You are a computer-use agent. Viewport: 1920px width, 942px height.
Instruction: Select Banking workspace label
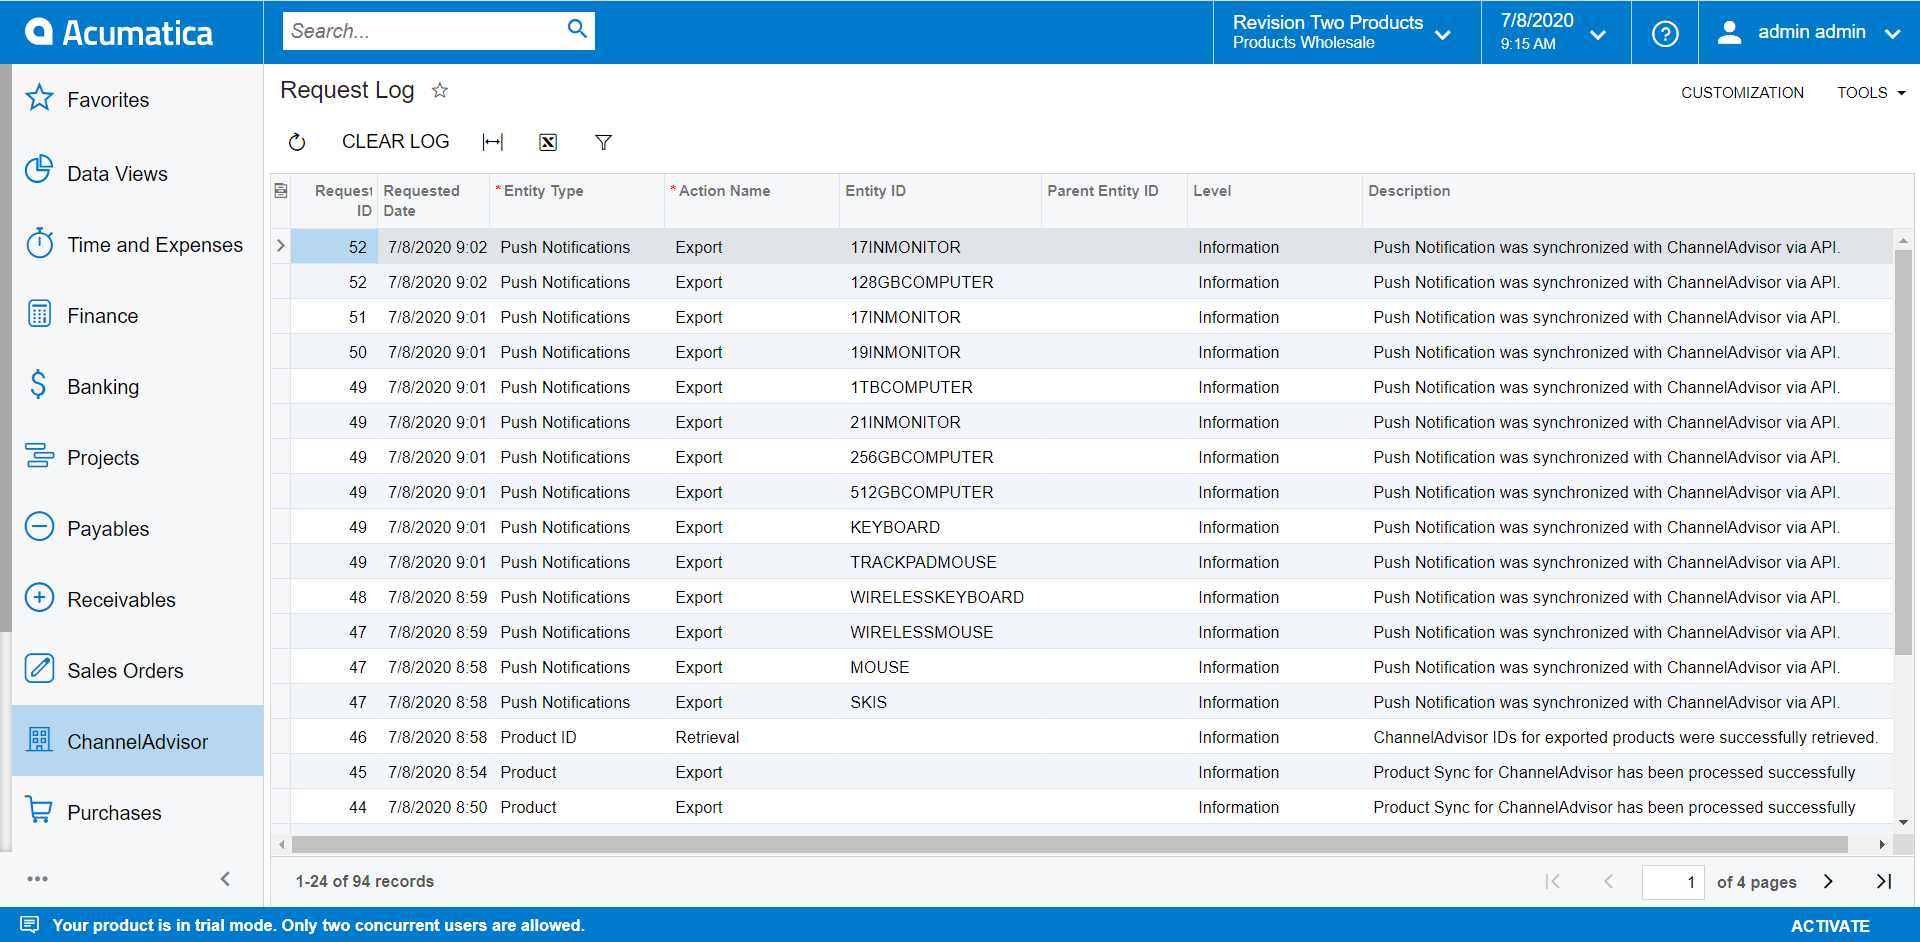[103, 387]
